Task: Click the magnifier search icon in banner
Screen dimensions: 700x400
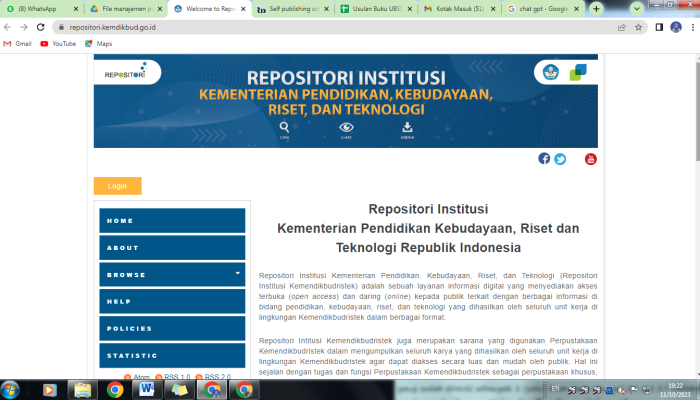Action: click(x=285, y=127)
